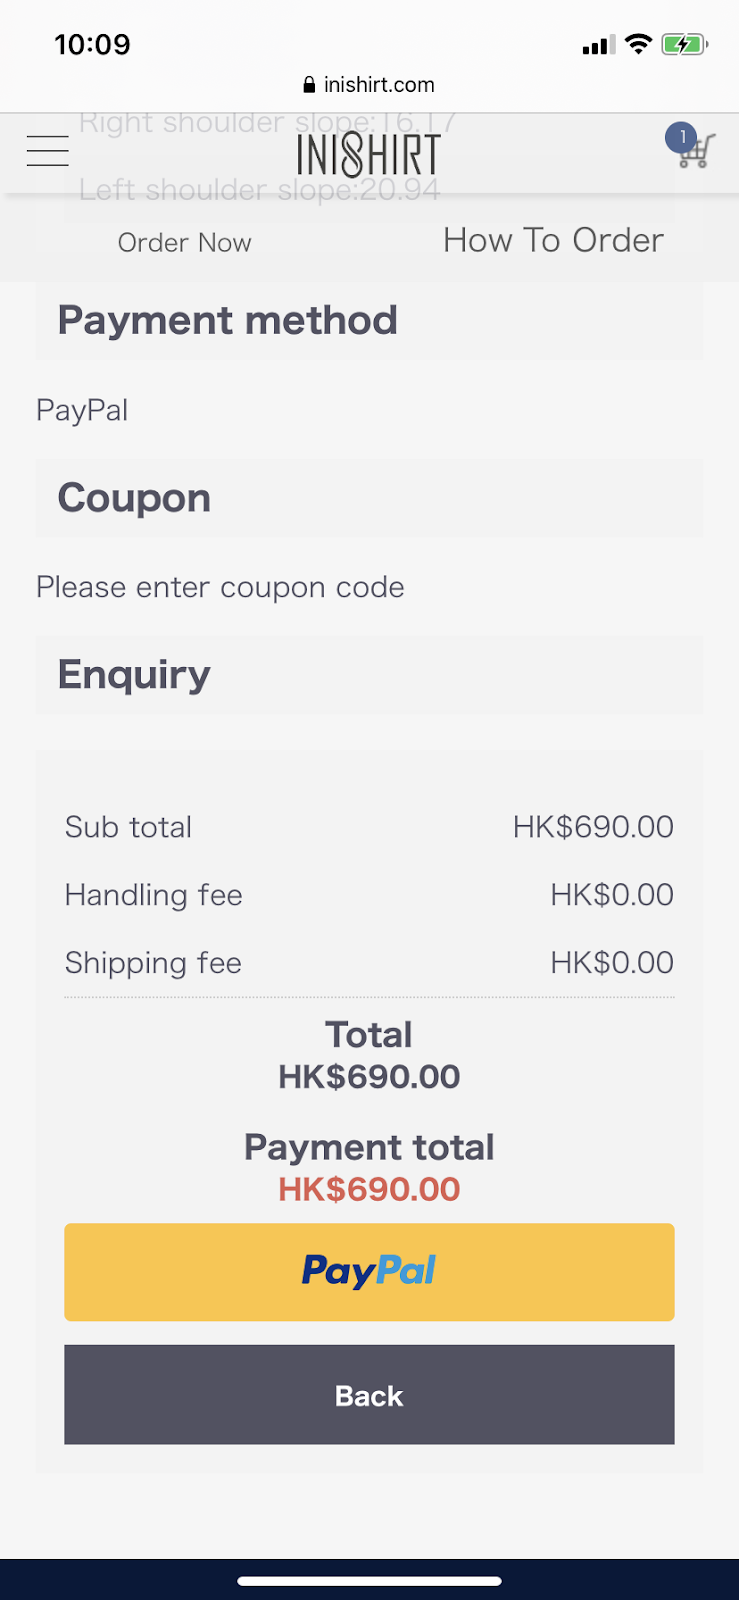
Task: Tap the cellular signal bars icon
Action: (599, 45)
